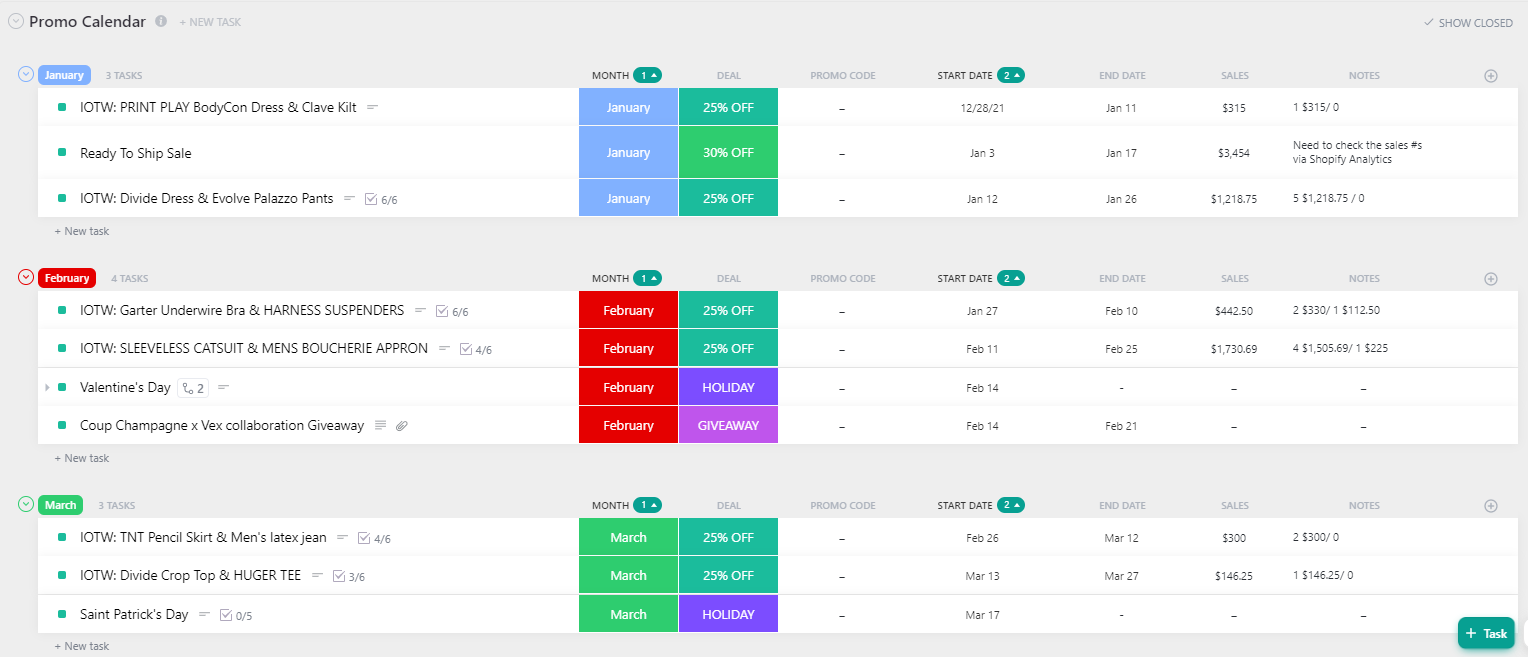Open description icon of Divide Dress task
The width and height of the screenshot is (1528, 657).
349,198
